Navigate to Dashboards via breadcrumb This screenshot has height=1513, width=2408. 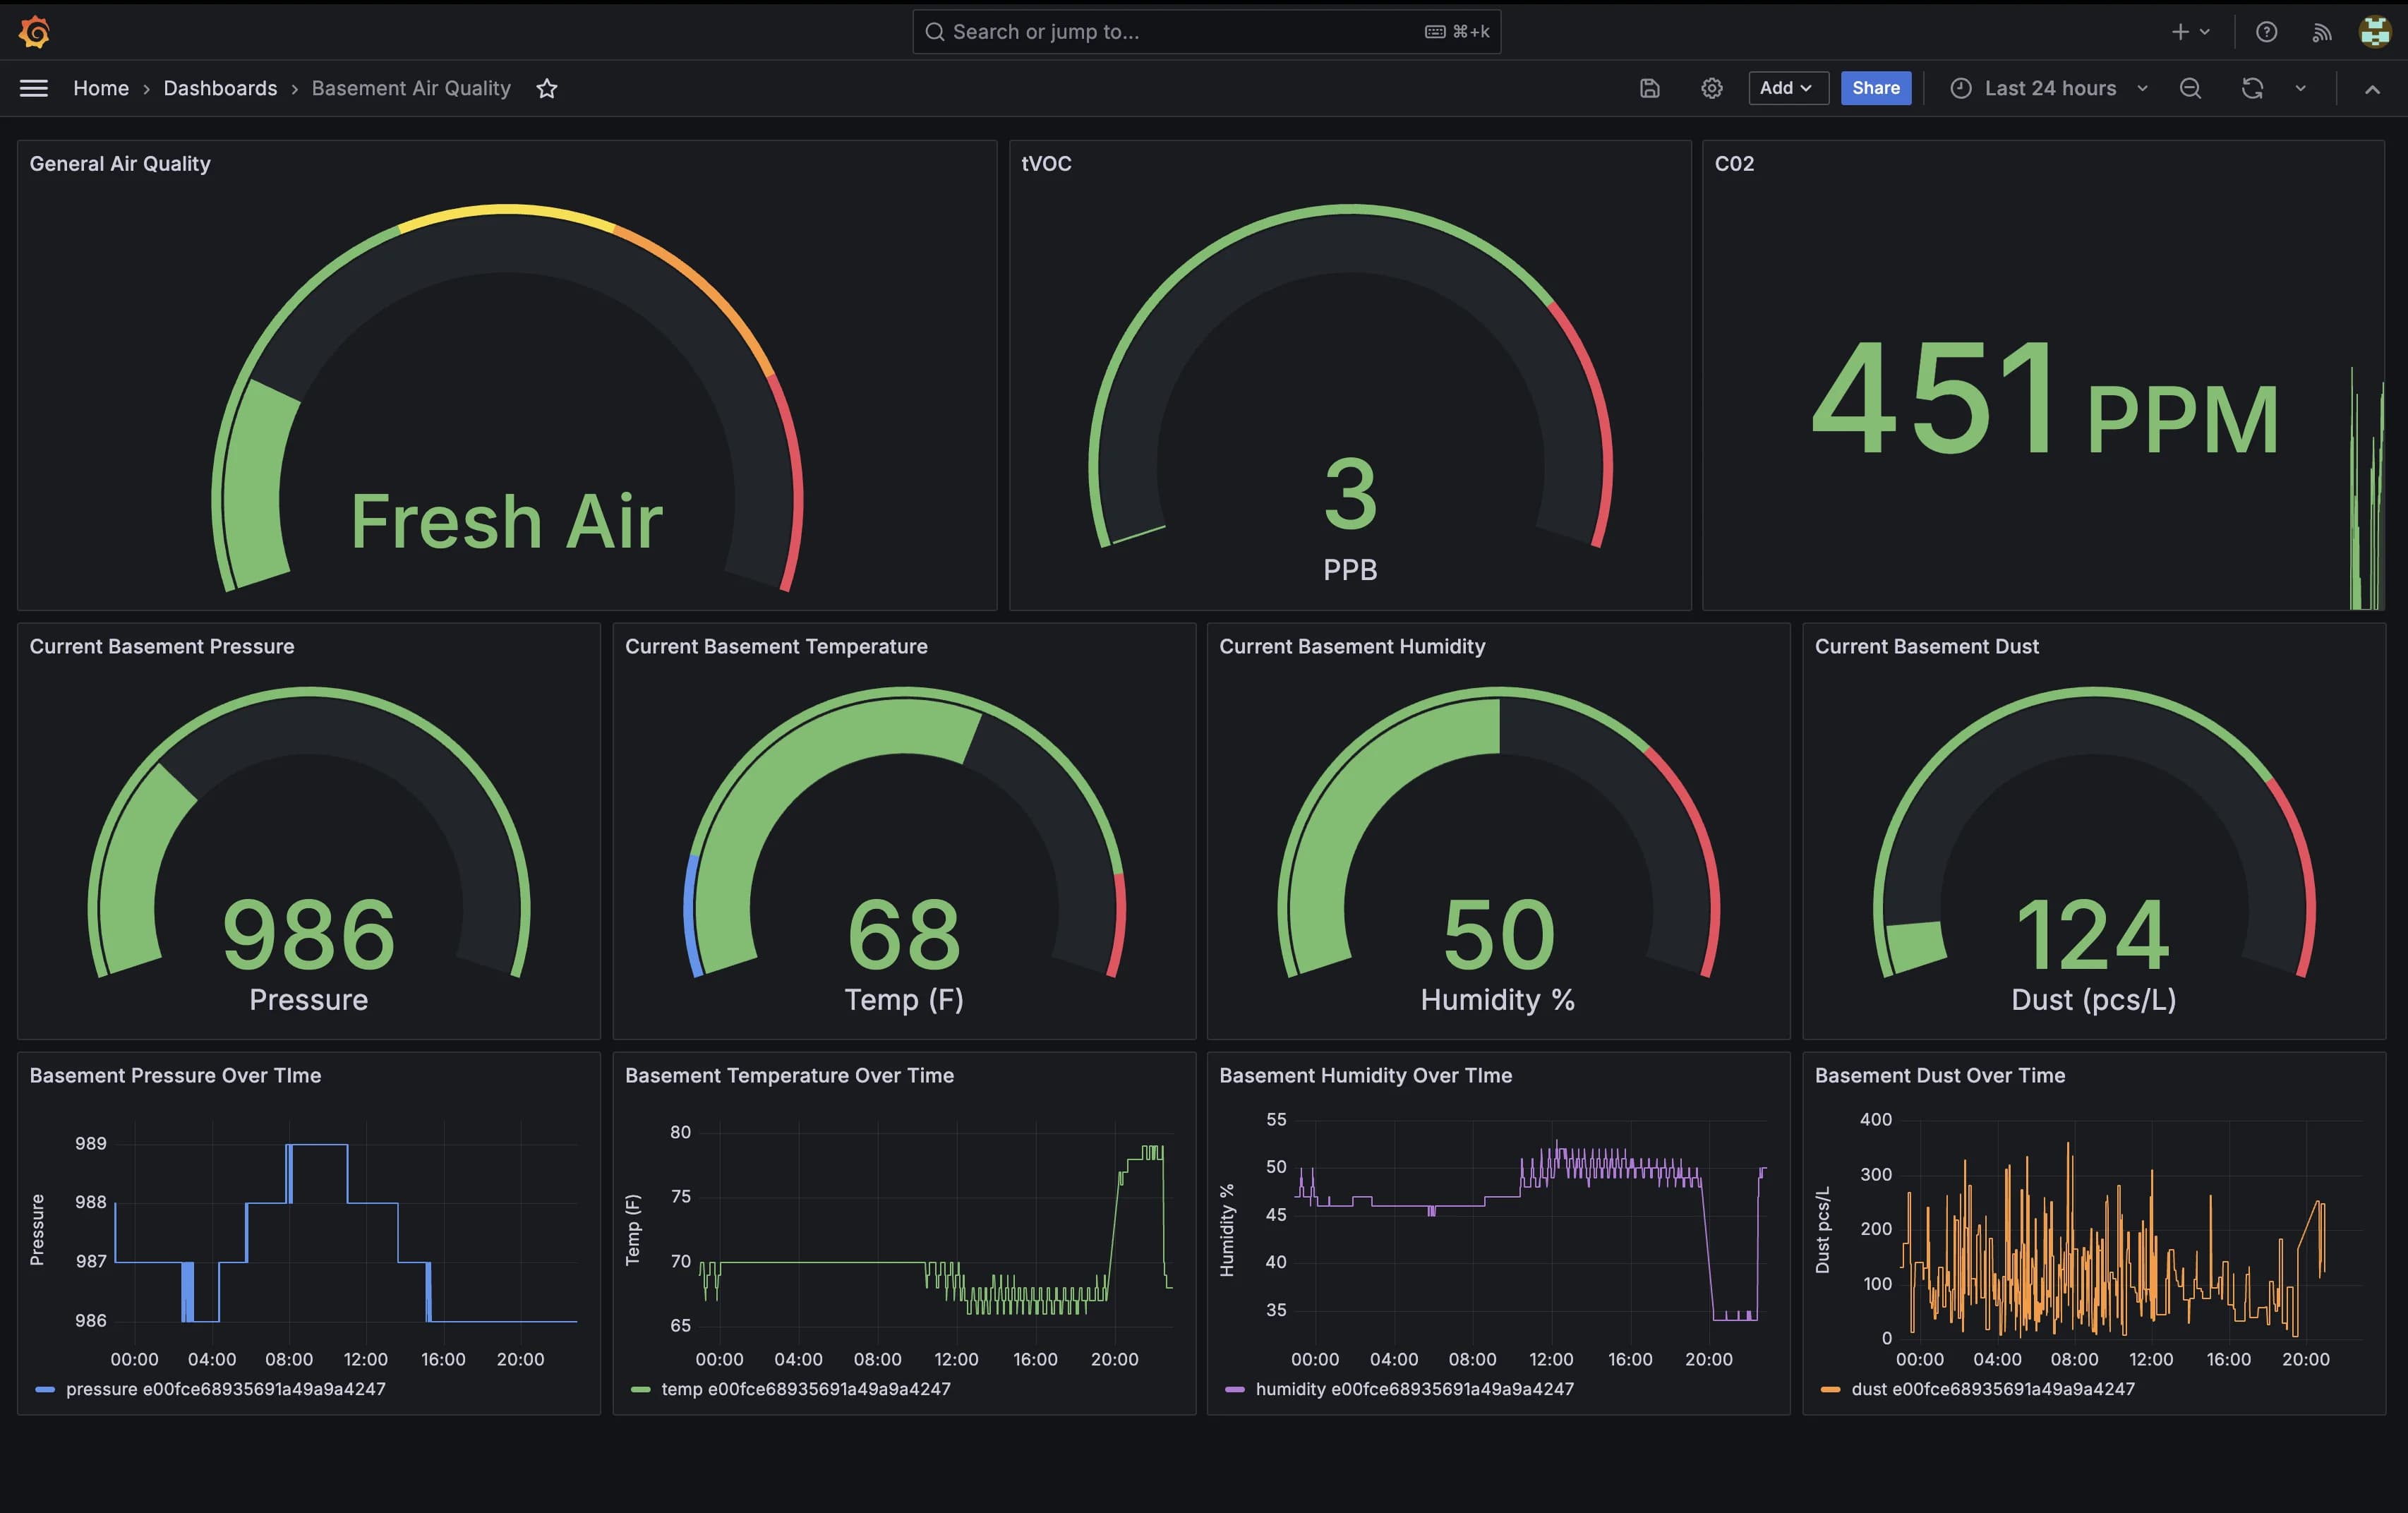[x=220, y=88]
